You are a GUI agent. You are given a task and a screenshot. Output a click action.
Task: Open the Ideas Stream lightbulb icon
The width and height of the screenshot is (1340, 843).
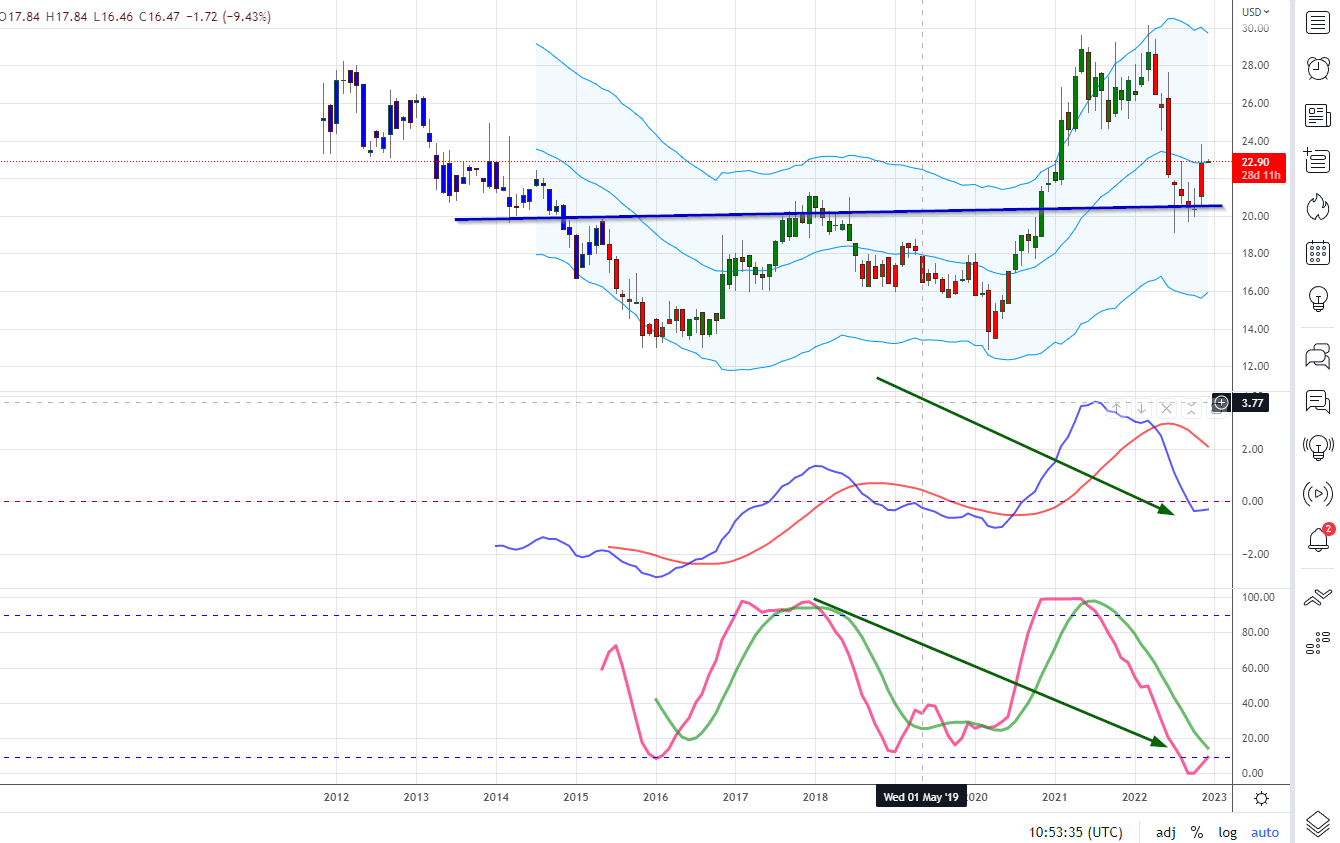1317,298
